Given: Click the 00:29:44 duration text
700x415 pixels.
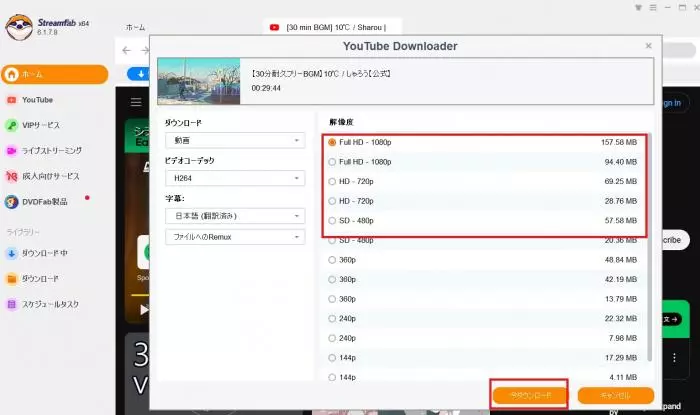Looking at the screenshot, I should coord(266,88).
